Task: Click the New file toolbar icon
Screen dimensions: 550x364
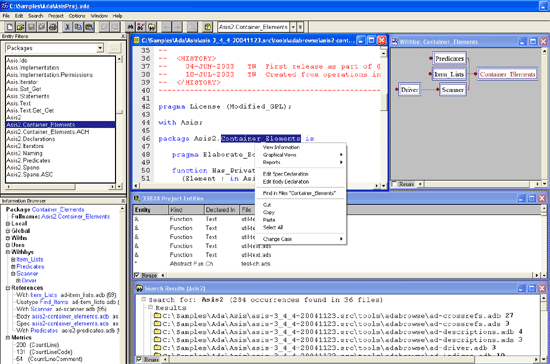Action: pos(10,27)
